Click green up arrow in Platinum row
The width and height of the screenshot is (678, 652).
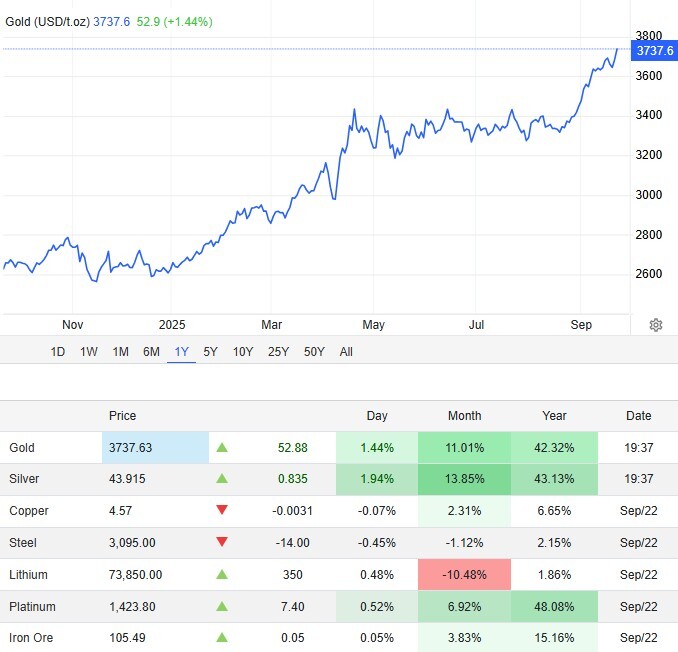coord(222,607)
